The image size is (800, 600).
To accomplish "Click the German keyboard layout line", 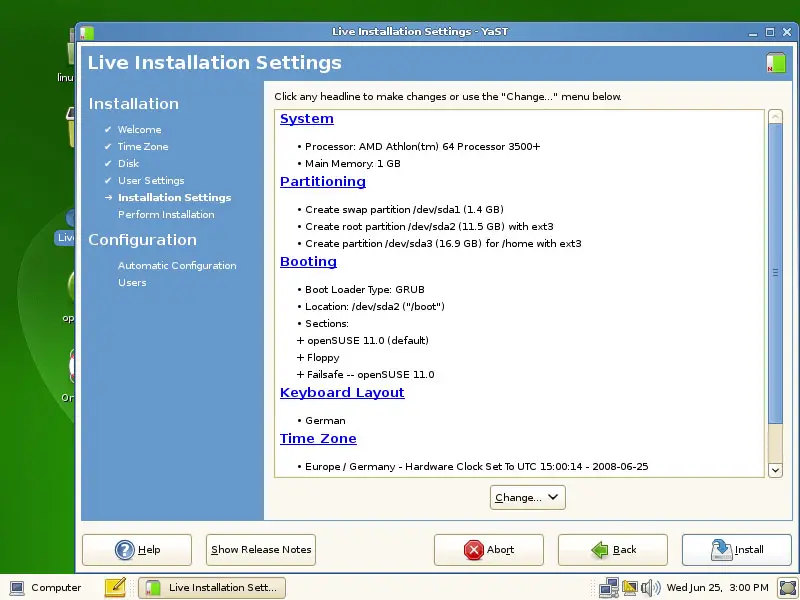I will [x=325, y=421].
